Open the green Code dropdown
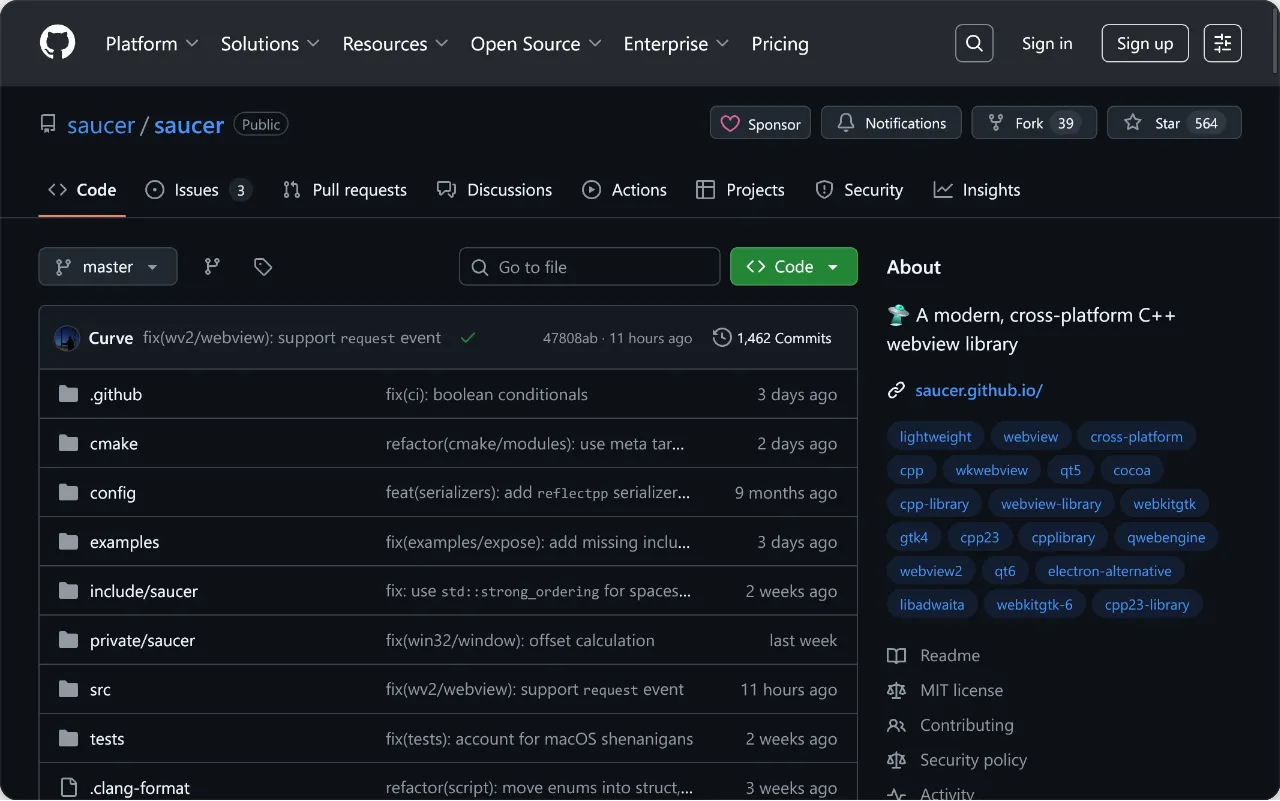 (793, 267)
